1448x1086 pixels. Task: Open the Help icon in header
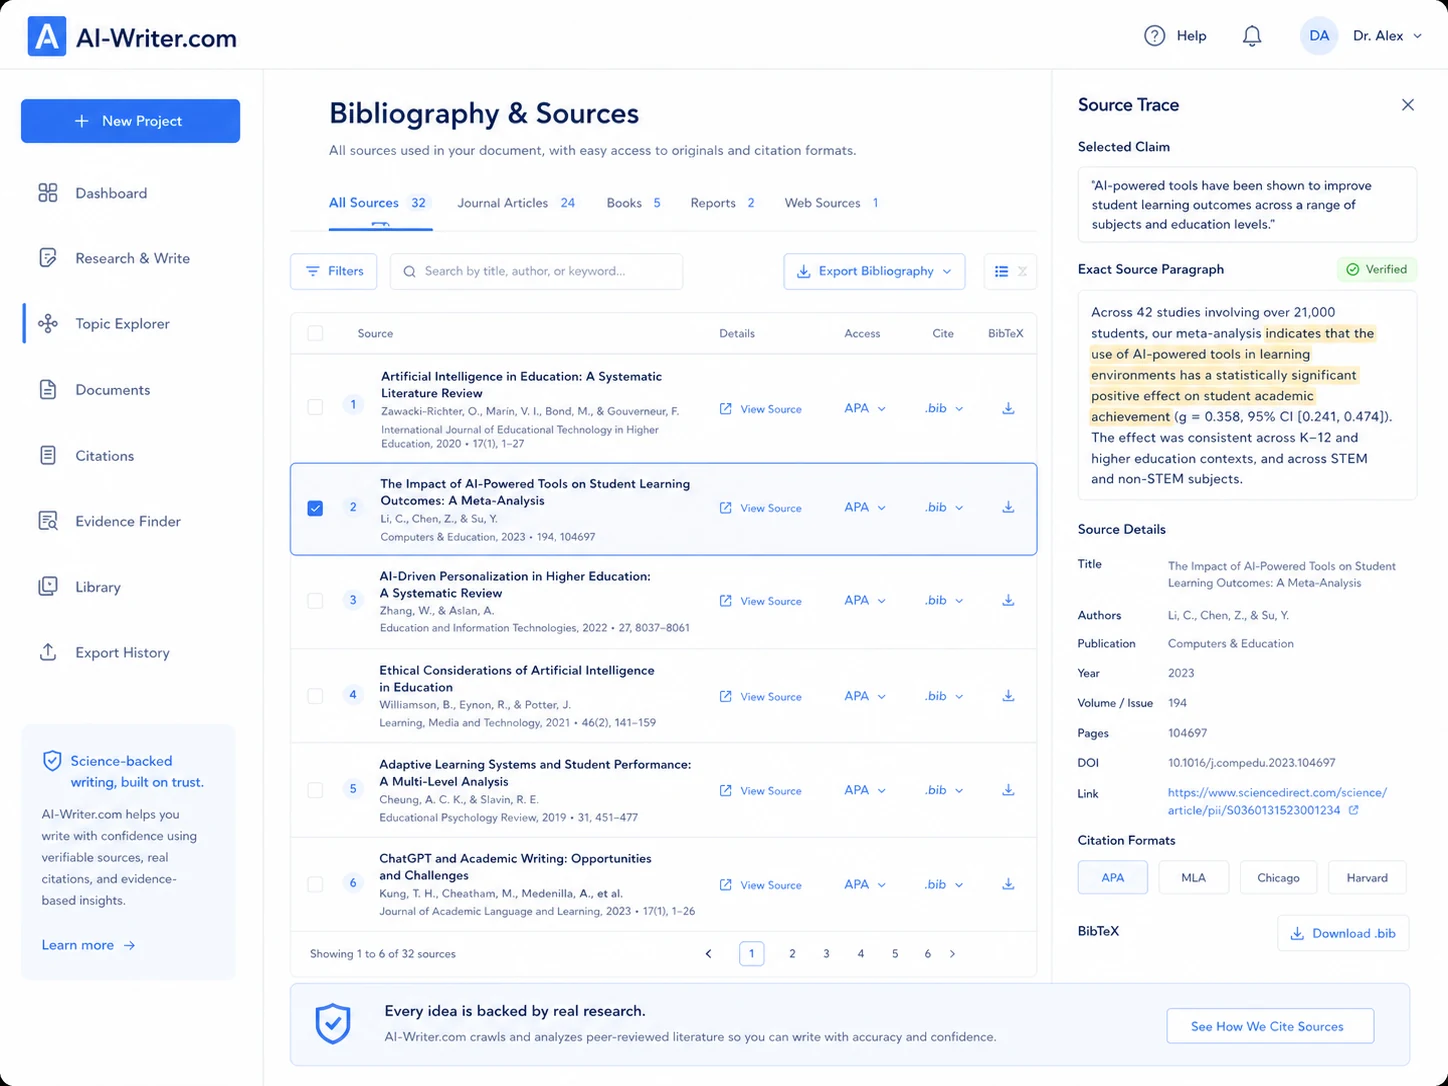point(1154,36)
